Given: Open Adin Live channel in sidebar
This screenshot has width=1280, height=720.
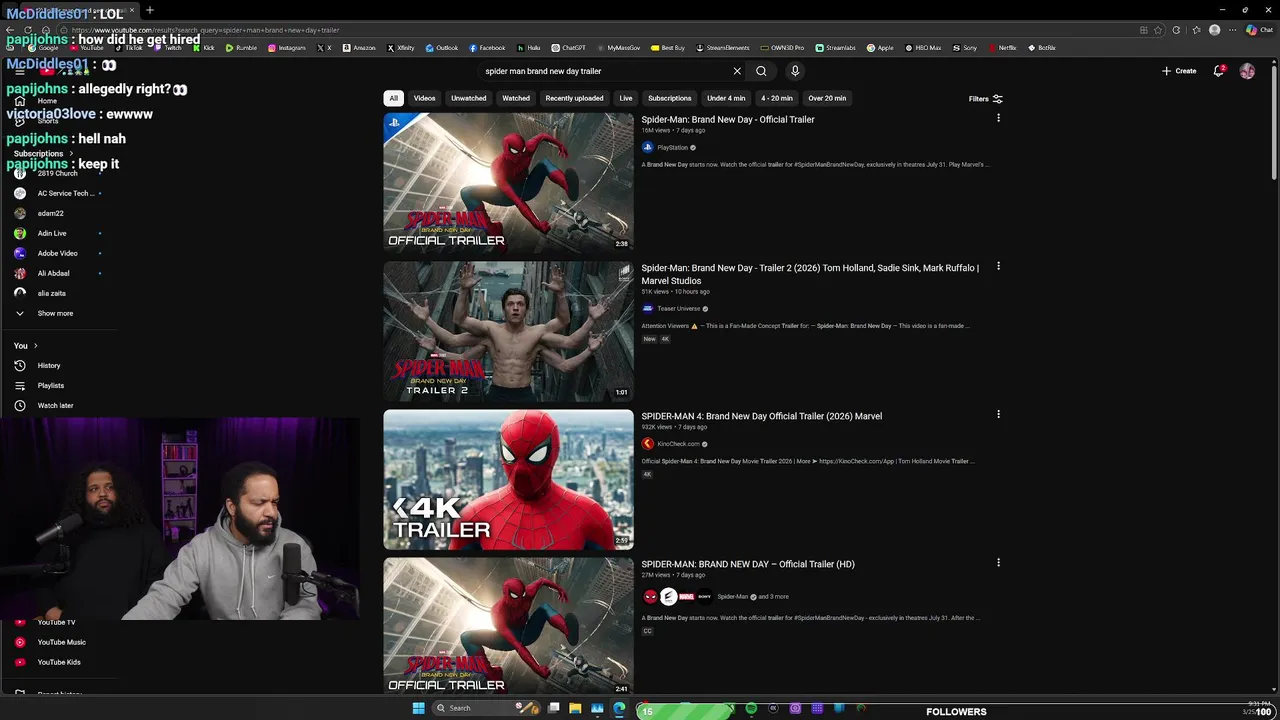Looking at the screenshot, I should click(52, 234).
